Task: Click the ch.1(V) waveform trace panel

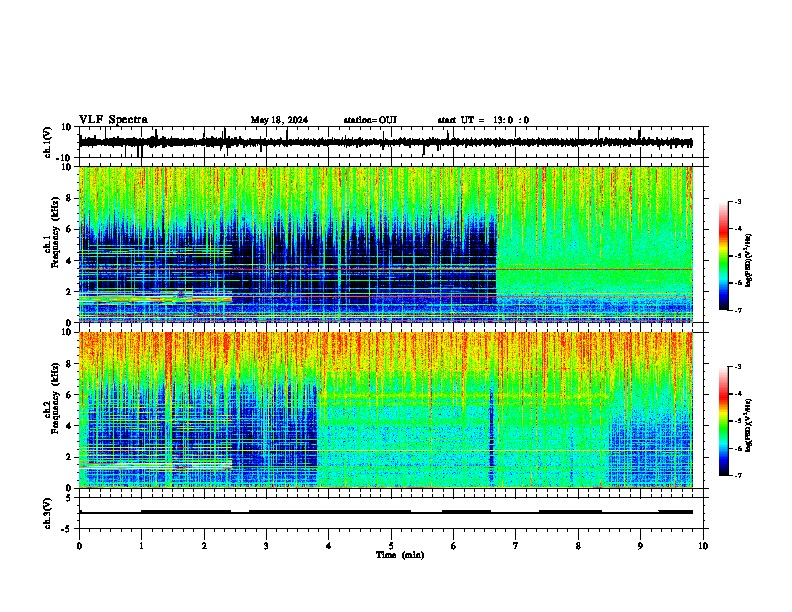Action: (391, 142)
